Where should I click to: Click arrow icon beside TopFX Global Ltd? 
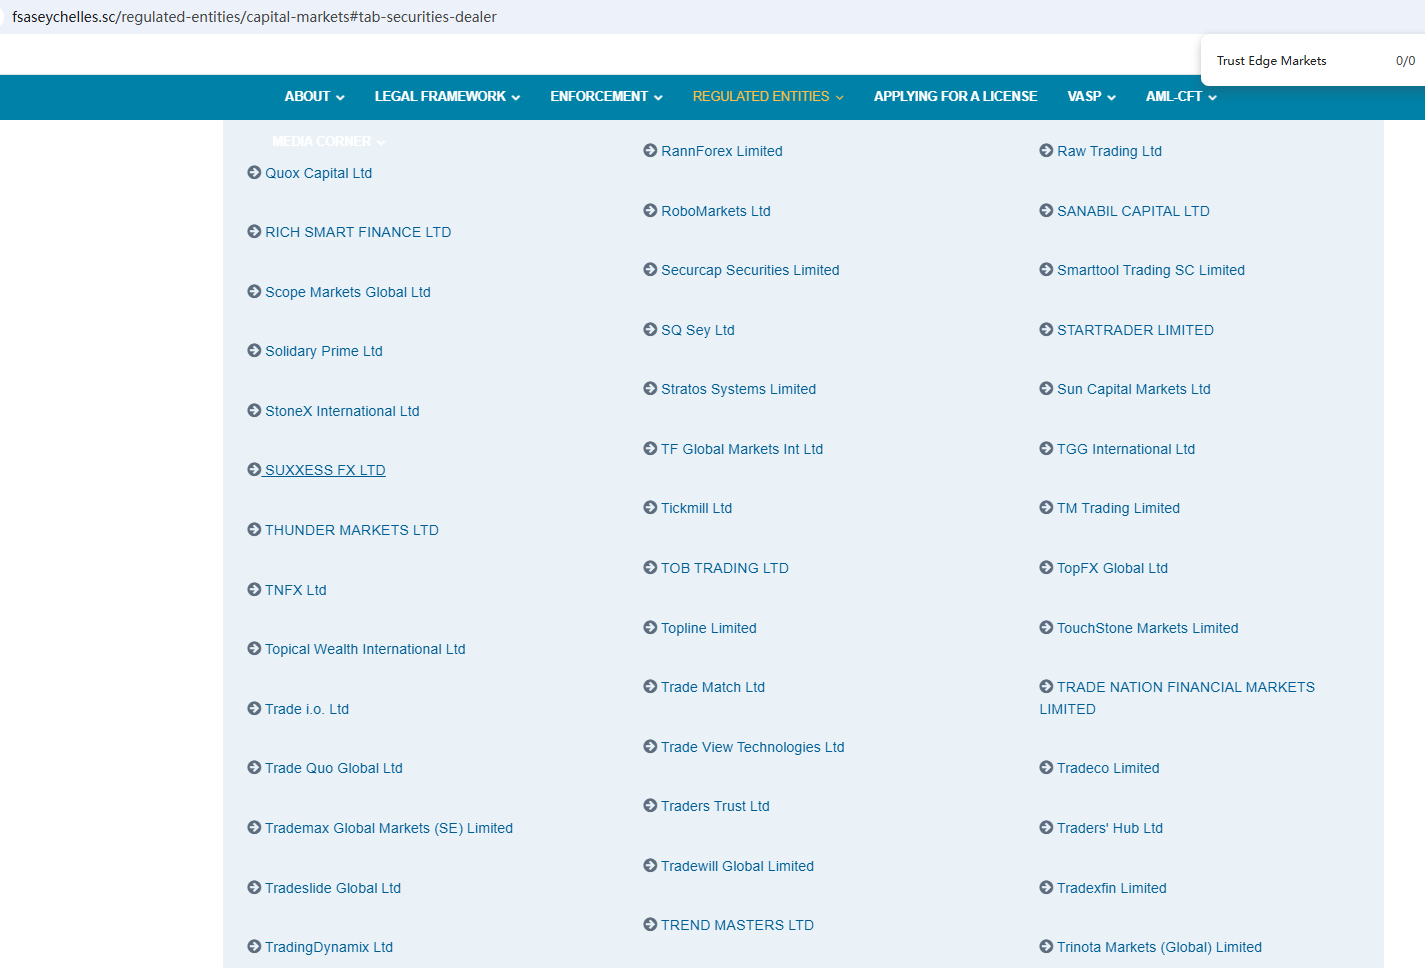click(x=1046, y=568)
